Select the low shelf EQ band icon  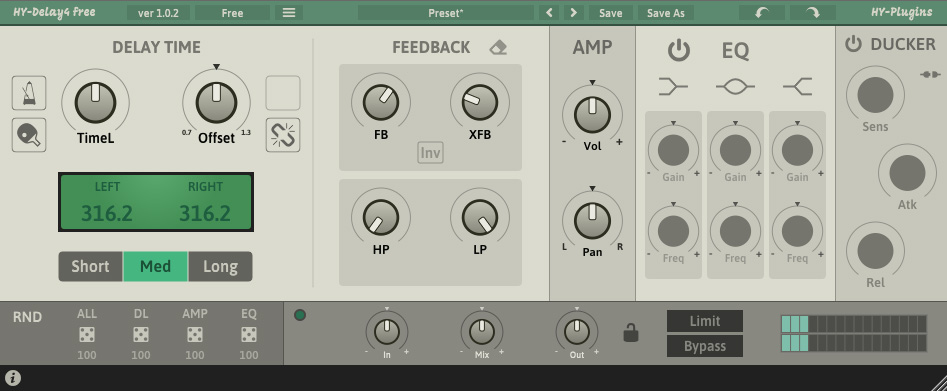(673, 87)
